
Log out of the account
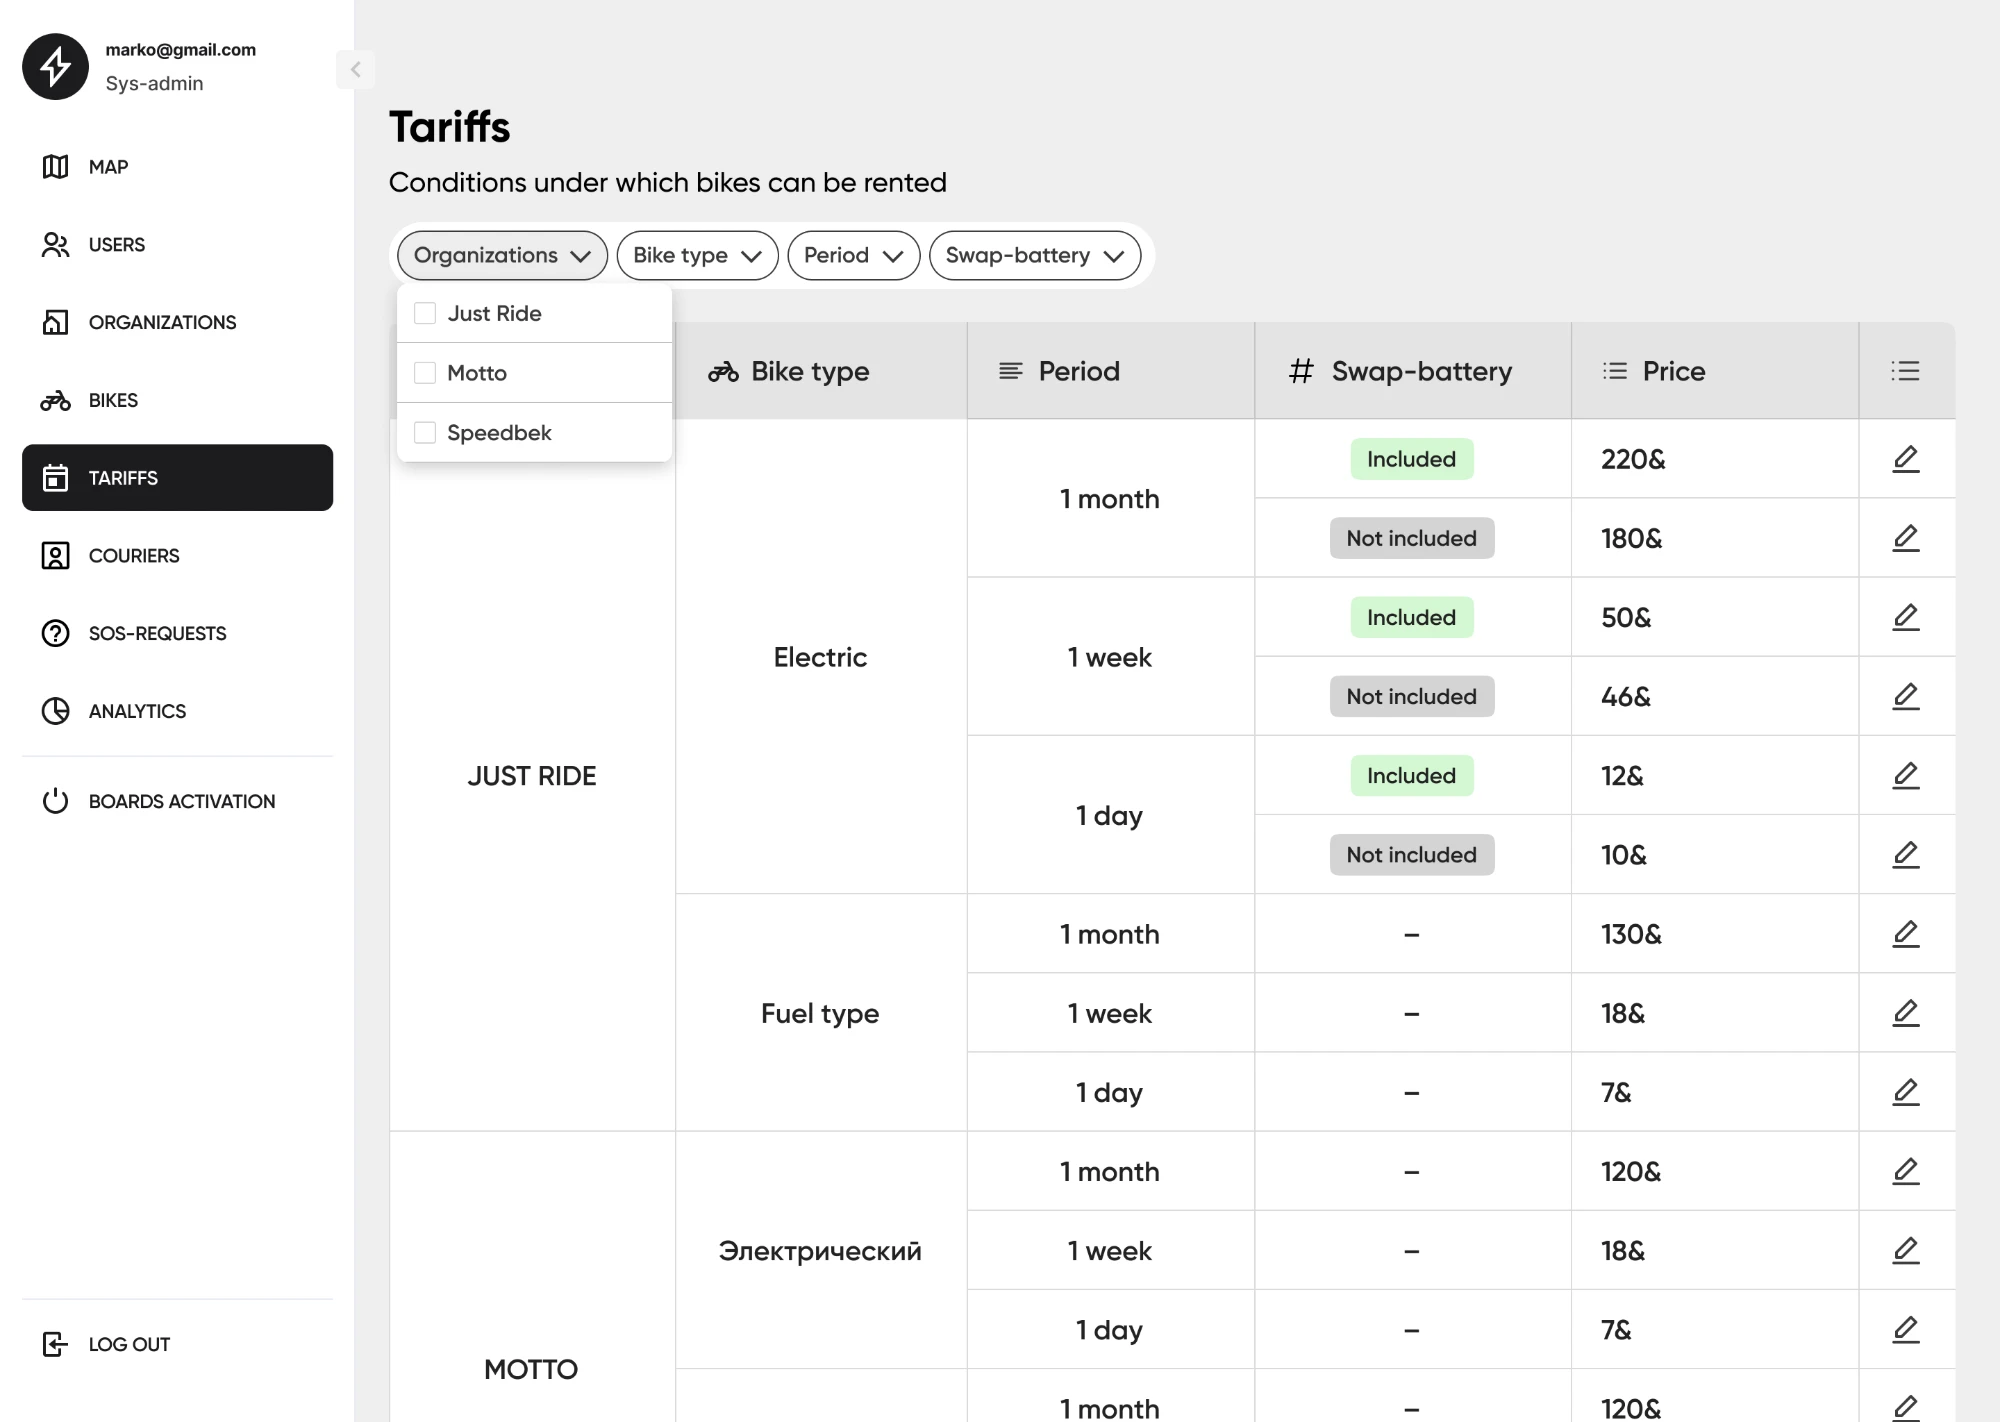(x=177, y=1344)
